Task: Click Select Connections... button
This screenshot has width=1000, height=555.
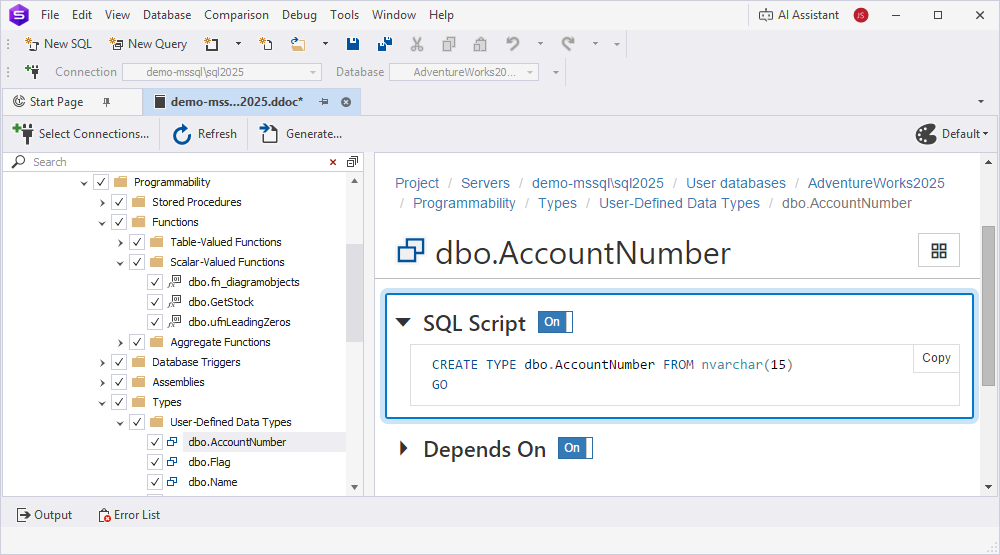Action: click(81, 134)
